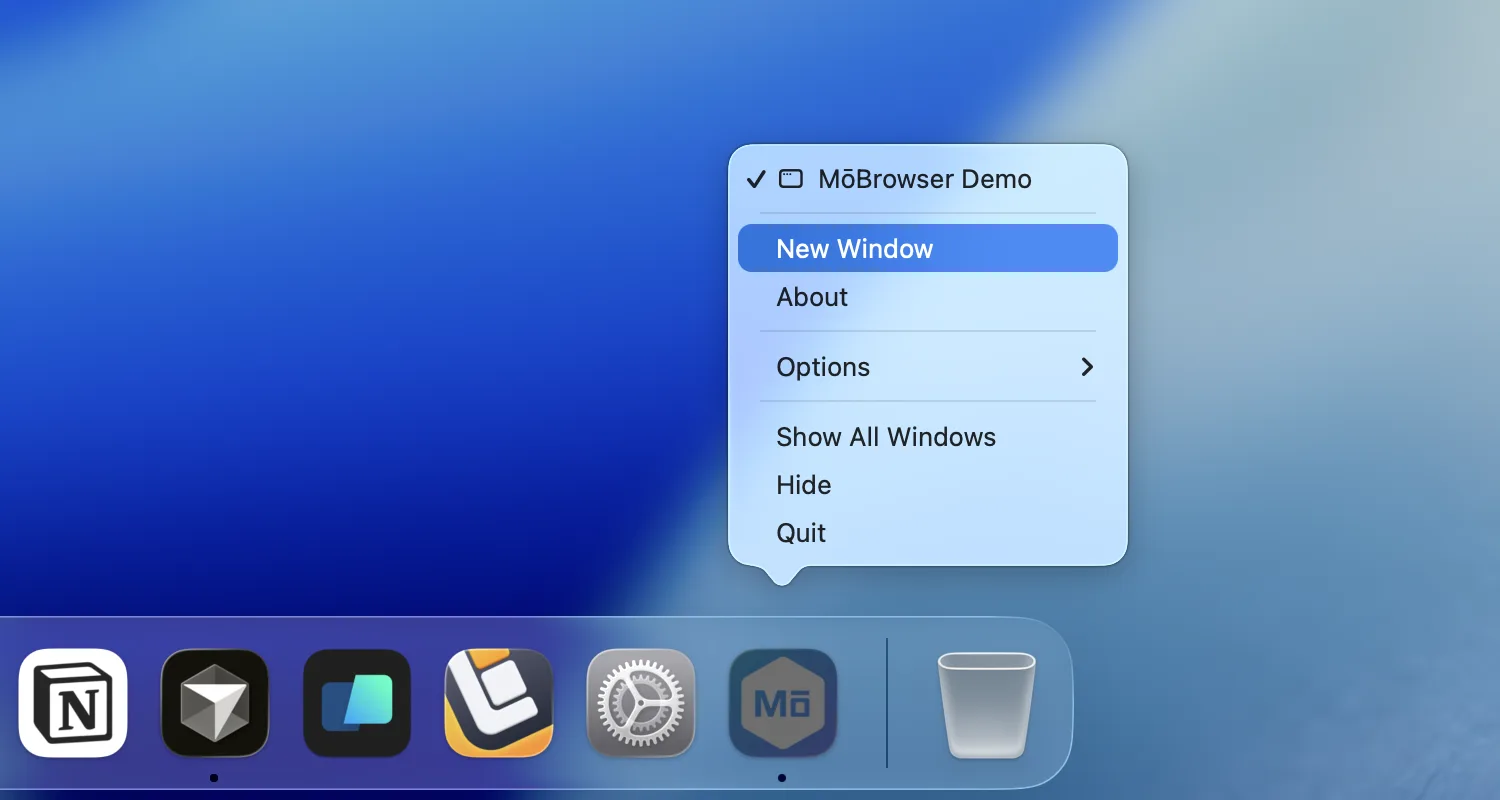Click the checkmark next to MōBrowser Demo

[x=756, y=179]
